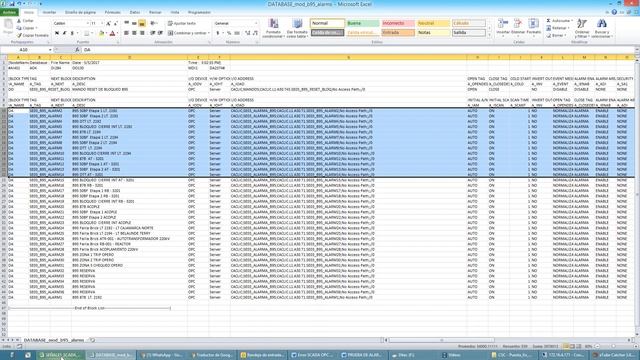This screenshot has height=360, width=640.
Task: Click the Name Box showing A10
Action: click(x=27, y=50)
